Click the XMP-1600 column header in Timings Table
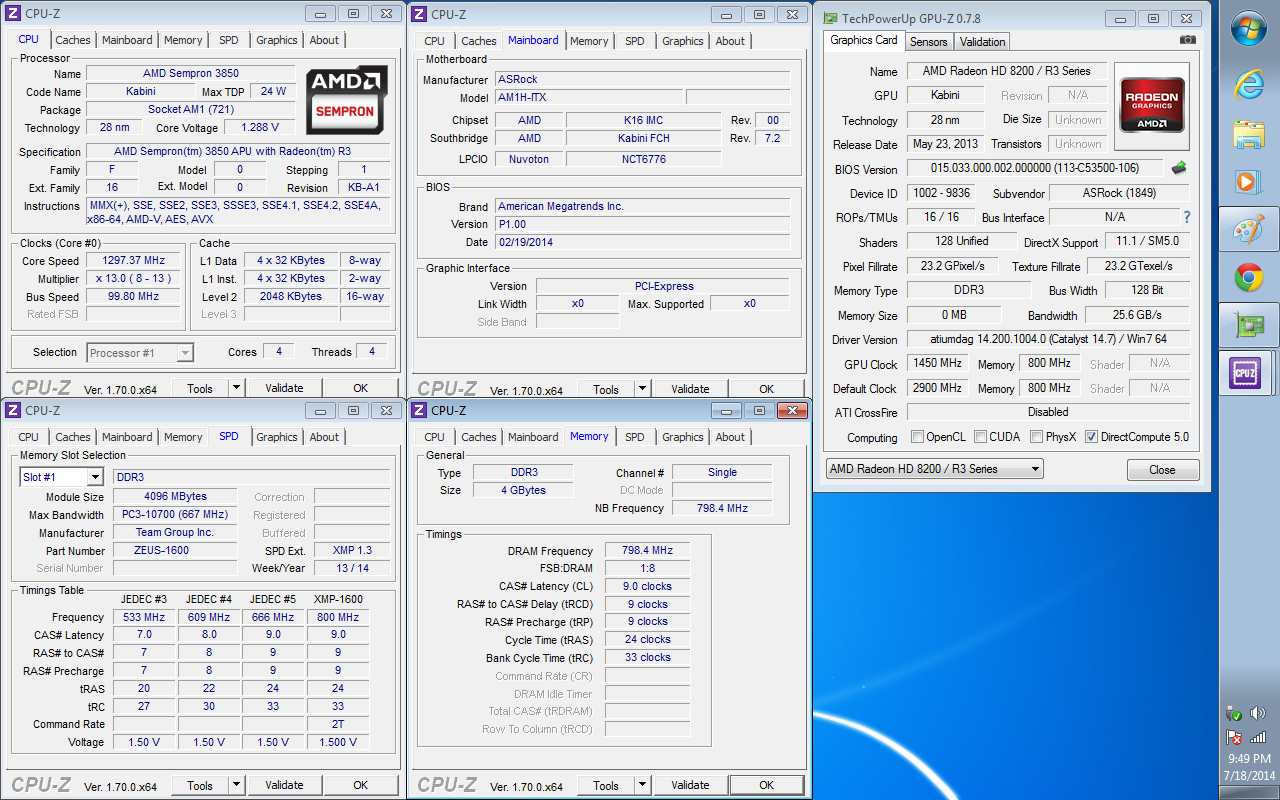1280x800 pixels. (x=338, y=599)
